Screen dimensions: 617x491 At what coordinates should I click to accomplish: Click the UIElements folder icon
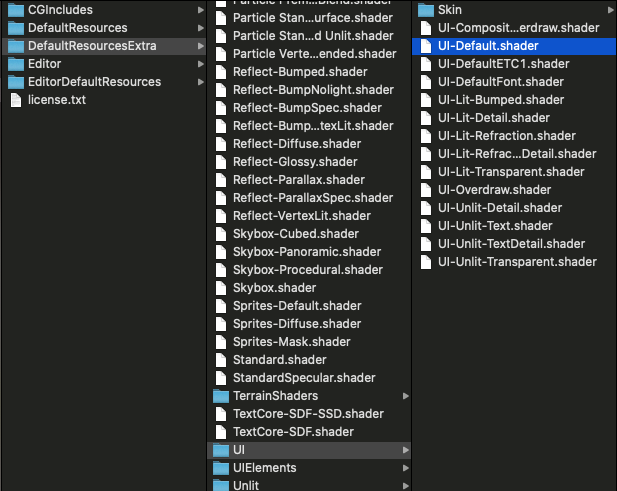[x=221, y=468]
